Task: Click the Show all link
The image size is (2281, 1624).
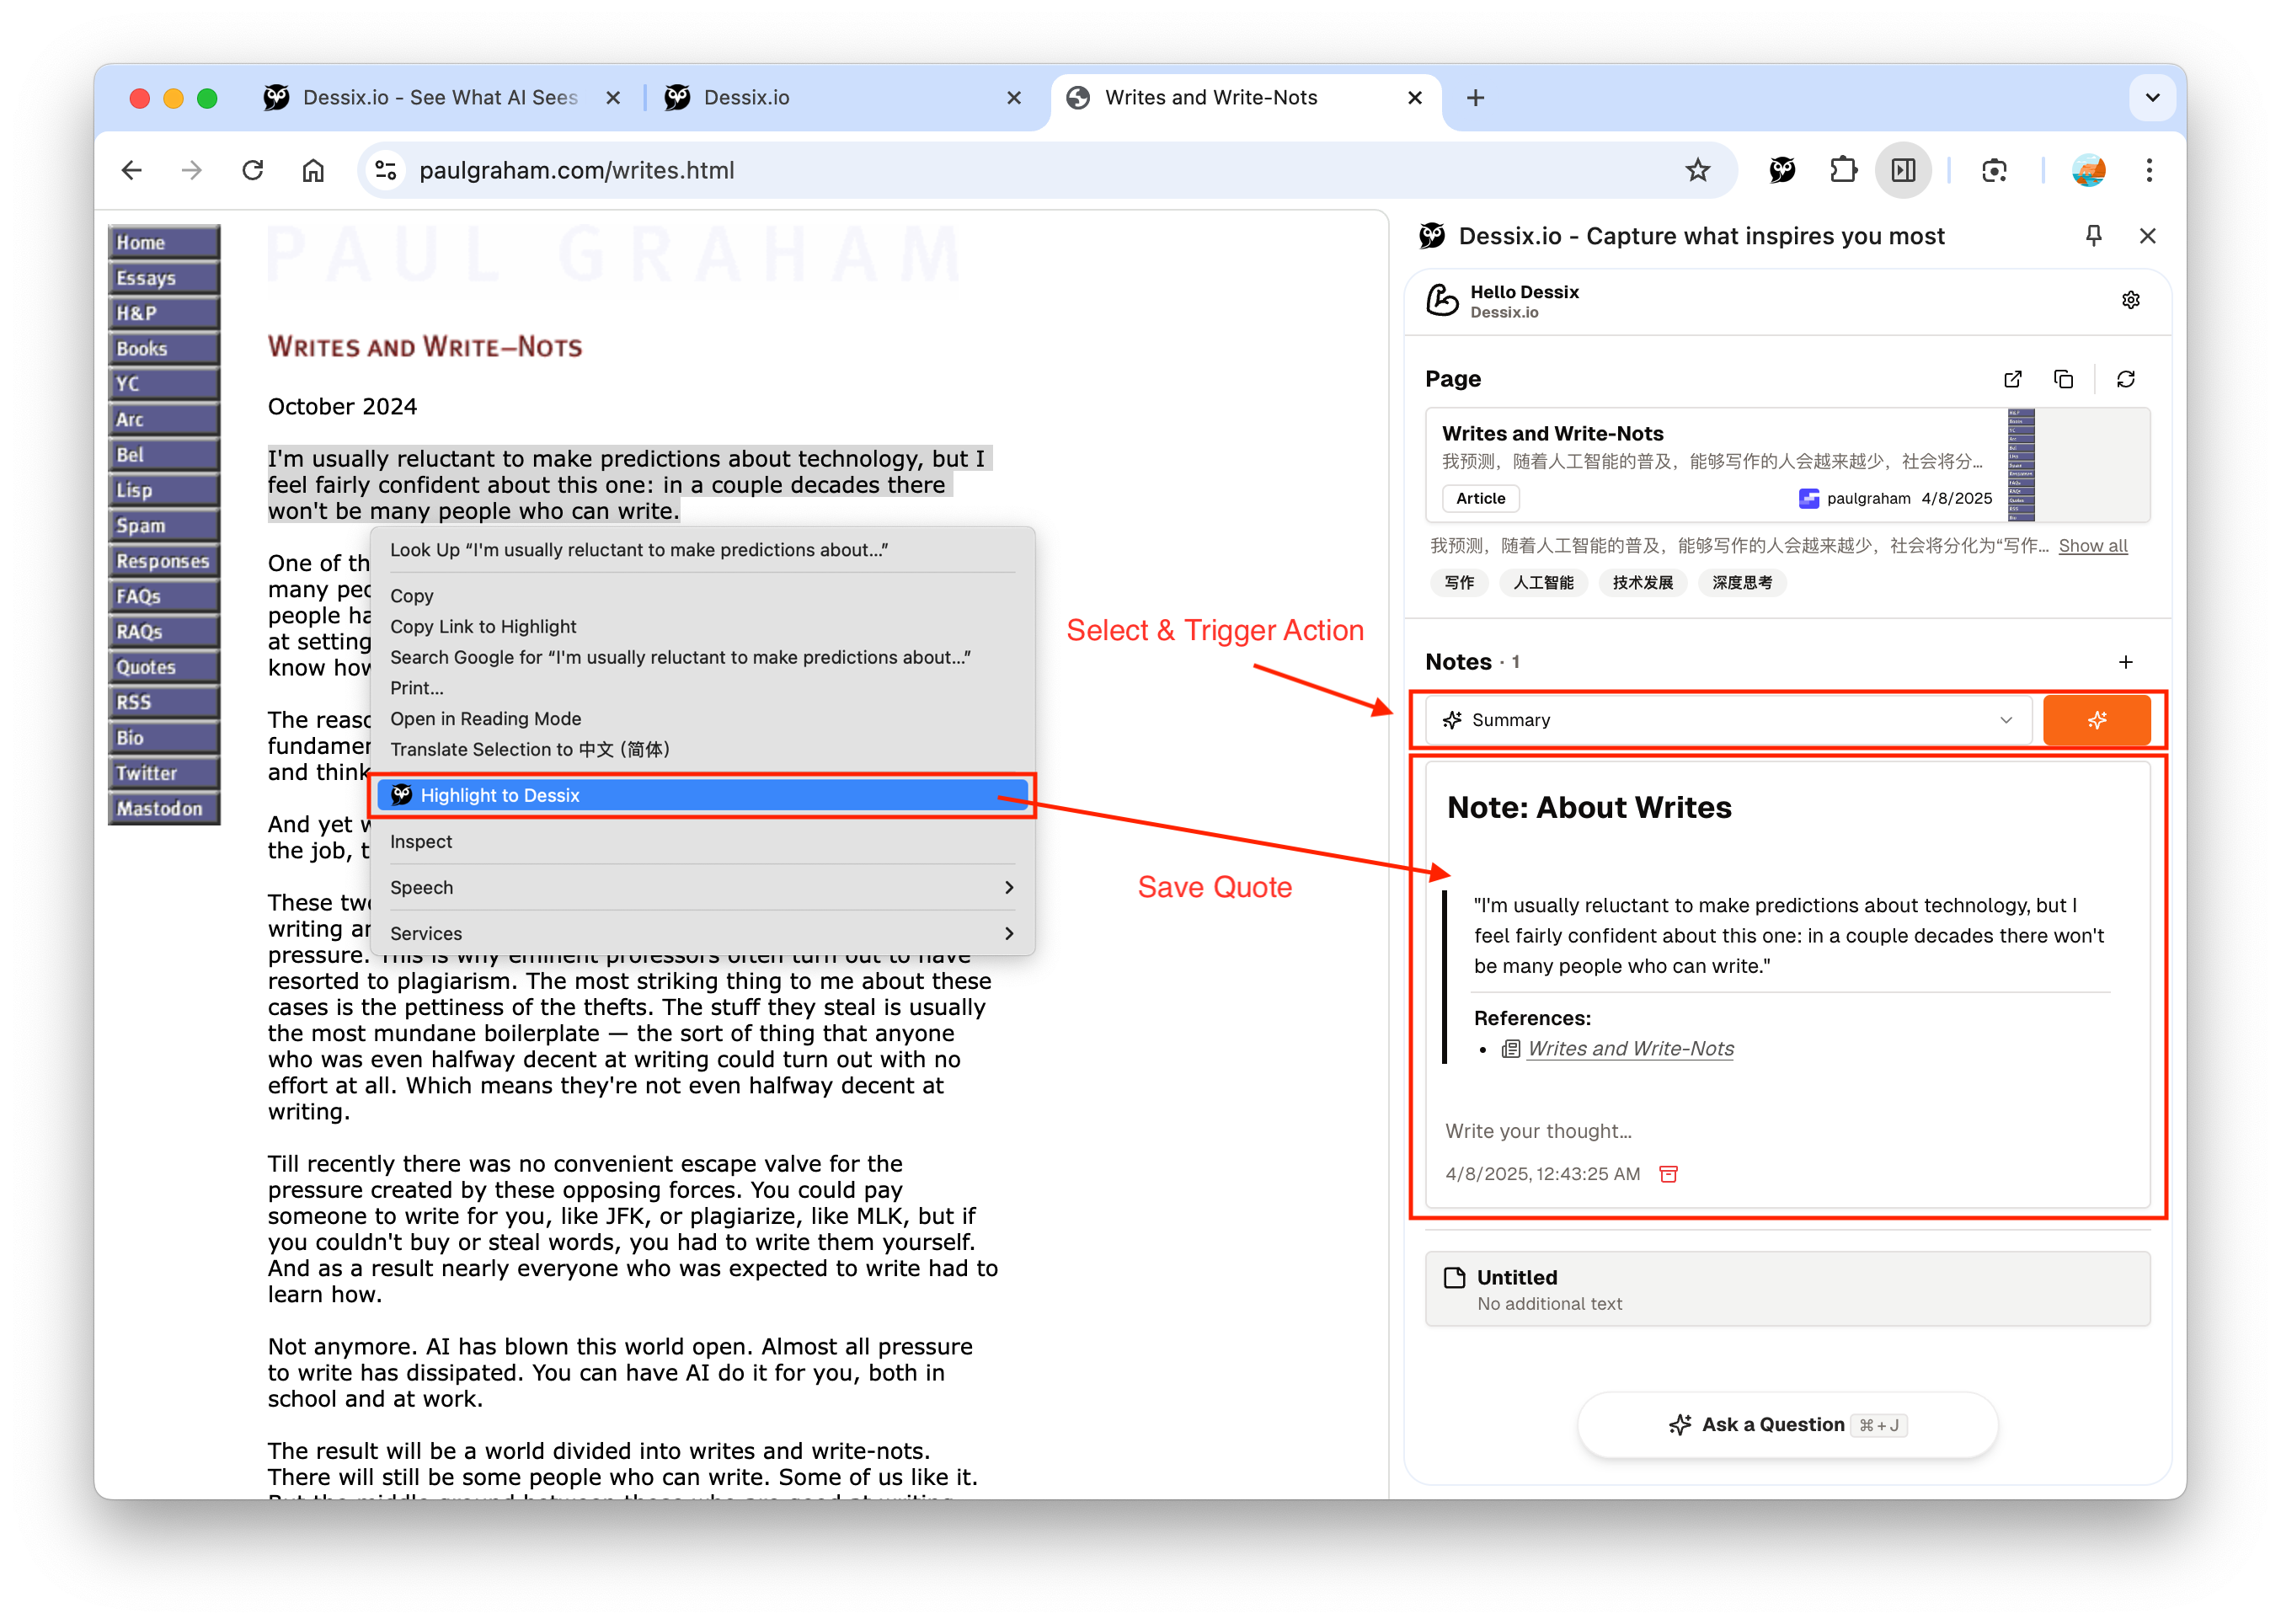Action: point(2092,546)
